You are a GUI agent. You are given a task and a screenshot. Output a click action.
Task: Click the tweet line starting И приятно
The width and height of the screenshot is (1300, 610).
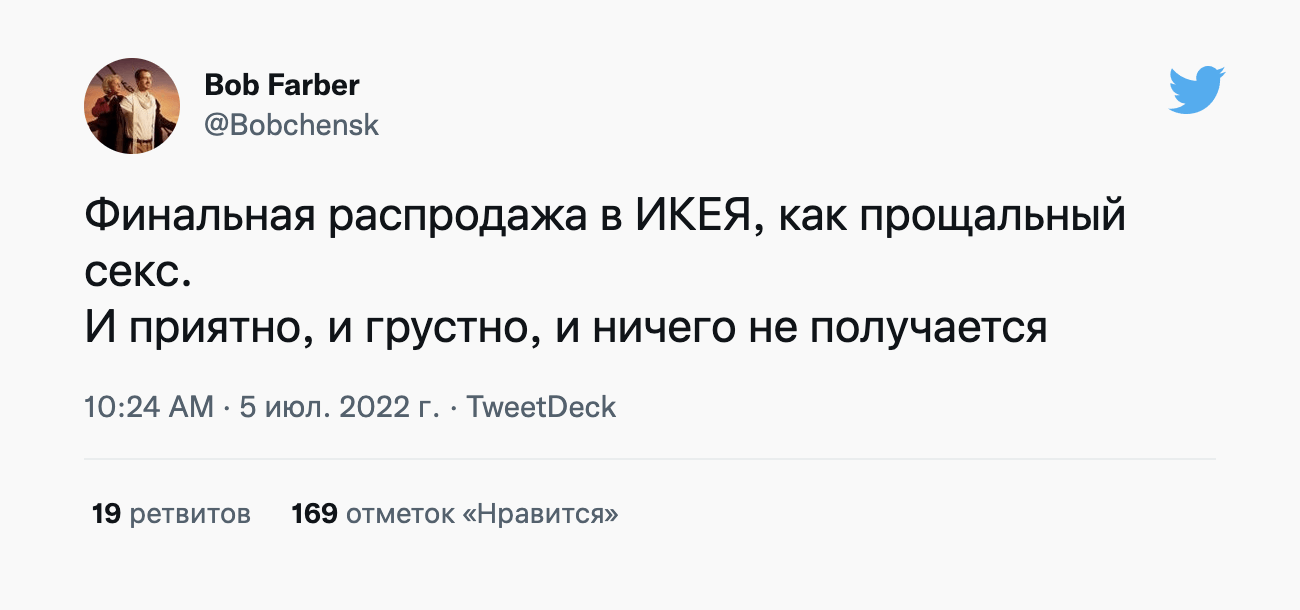click(x=565, y=326)
